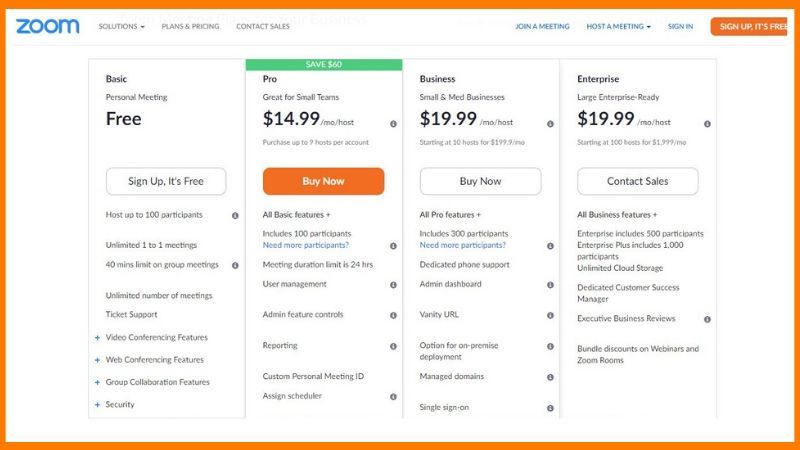Go to Contact Sales in navigation bar
This screenshot has height=450, width=800.
[x=263, y=27]
